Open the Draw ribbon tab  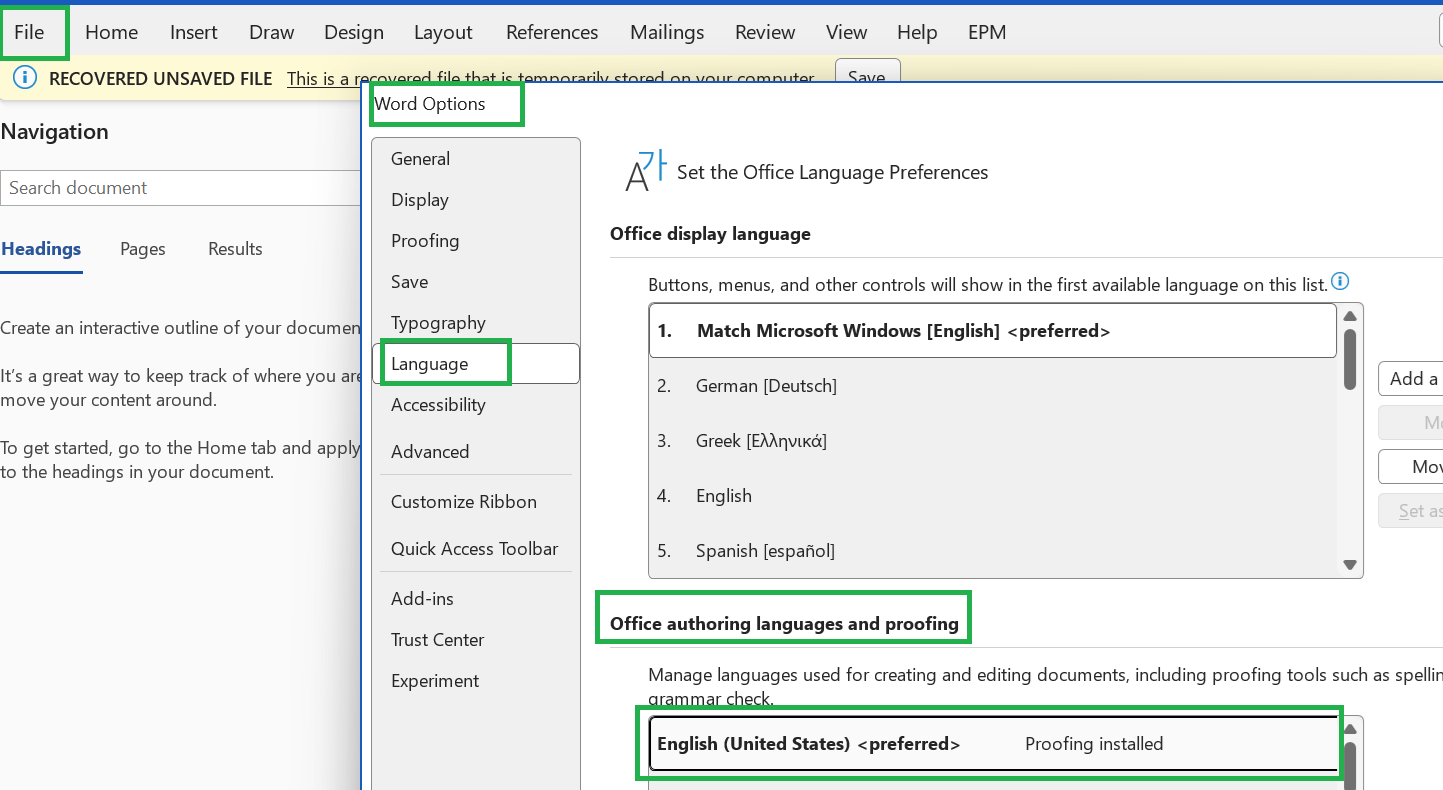(271, 32)
